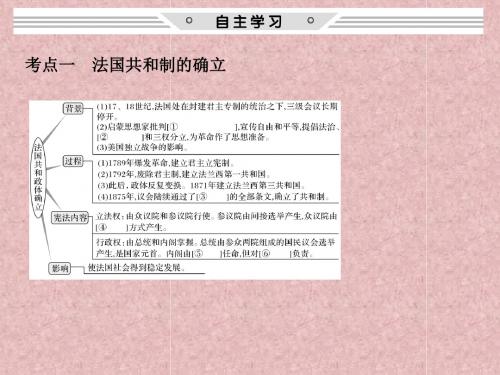Click the small circle left of 自主学习
The height and width of the screenshot is (375, 500).
coord(189,21)
